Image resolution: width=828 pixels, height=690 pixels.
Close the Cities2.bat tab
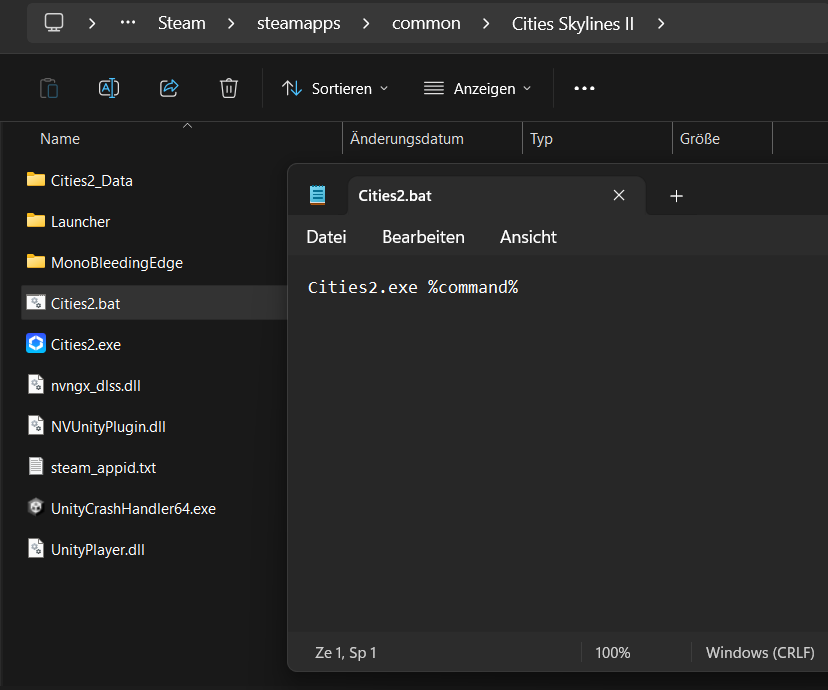pyautogui.click(x=619, y=196)
